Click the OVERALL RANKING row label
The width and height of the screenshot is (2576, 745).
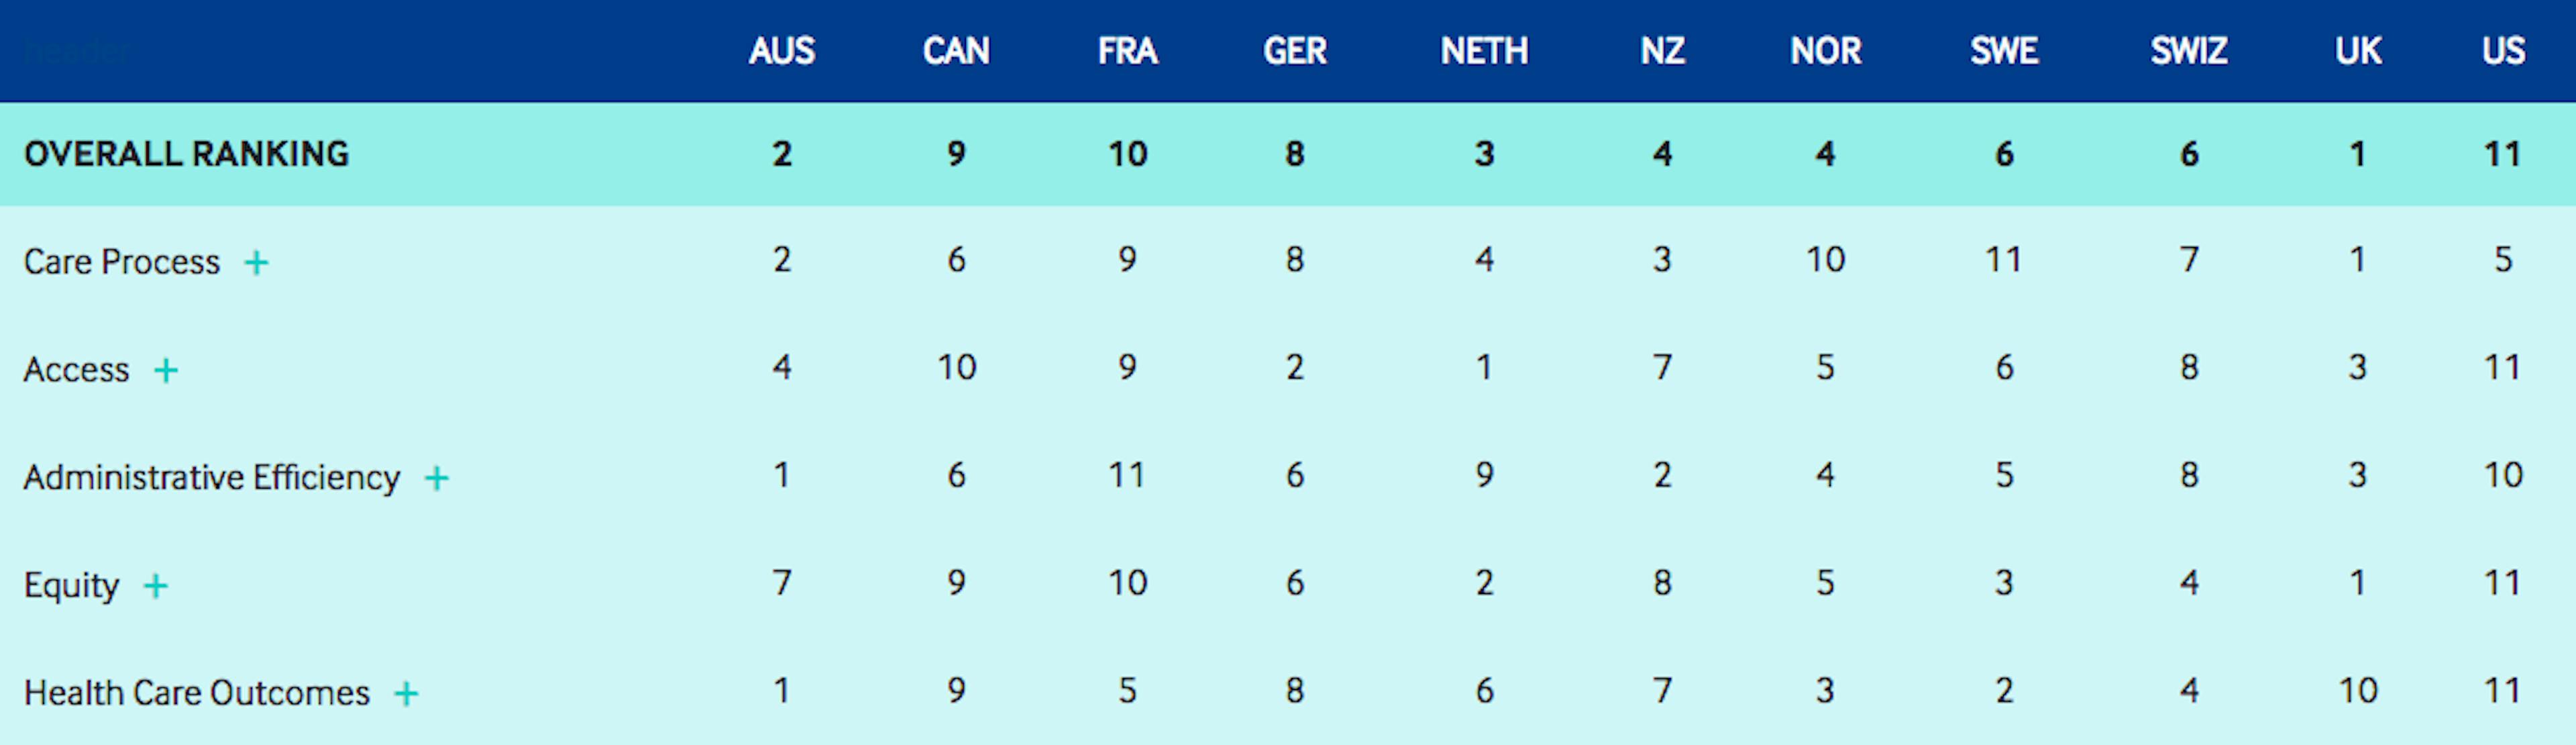187,154
